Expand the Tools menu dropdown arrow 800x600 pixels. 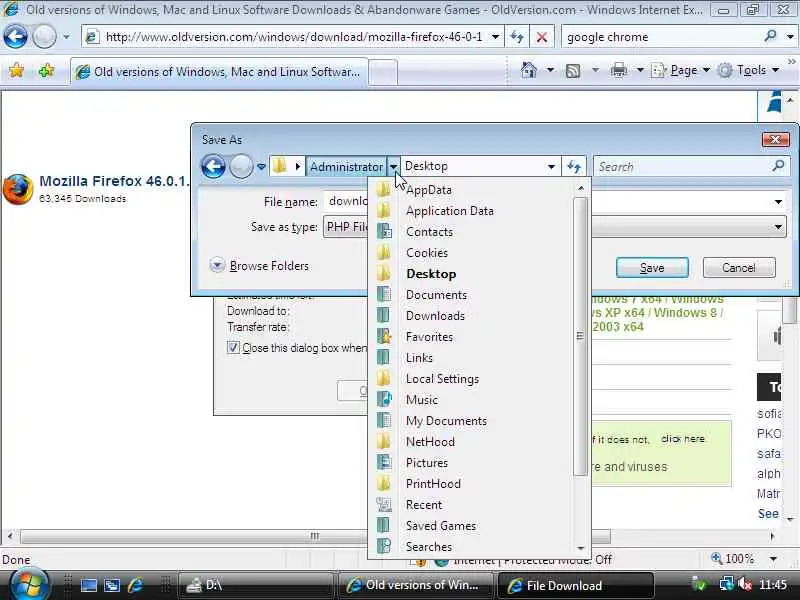[776, 70]
